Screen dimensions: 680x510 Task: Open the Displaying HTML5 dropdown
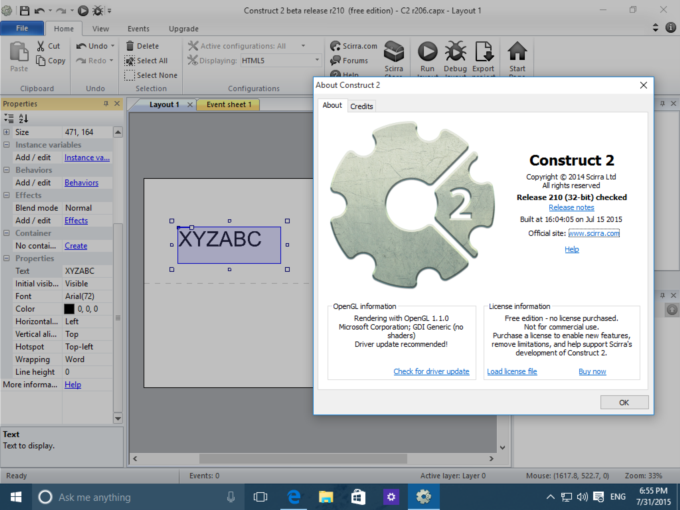click(317, 60)
